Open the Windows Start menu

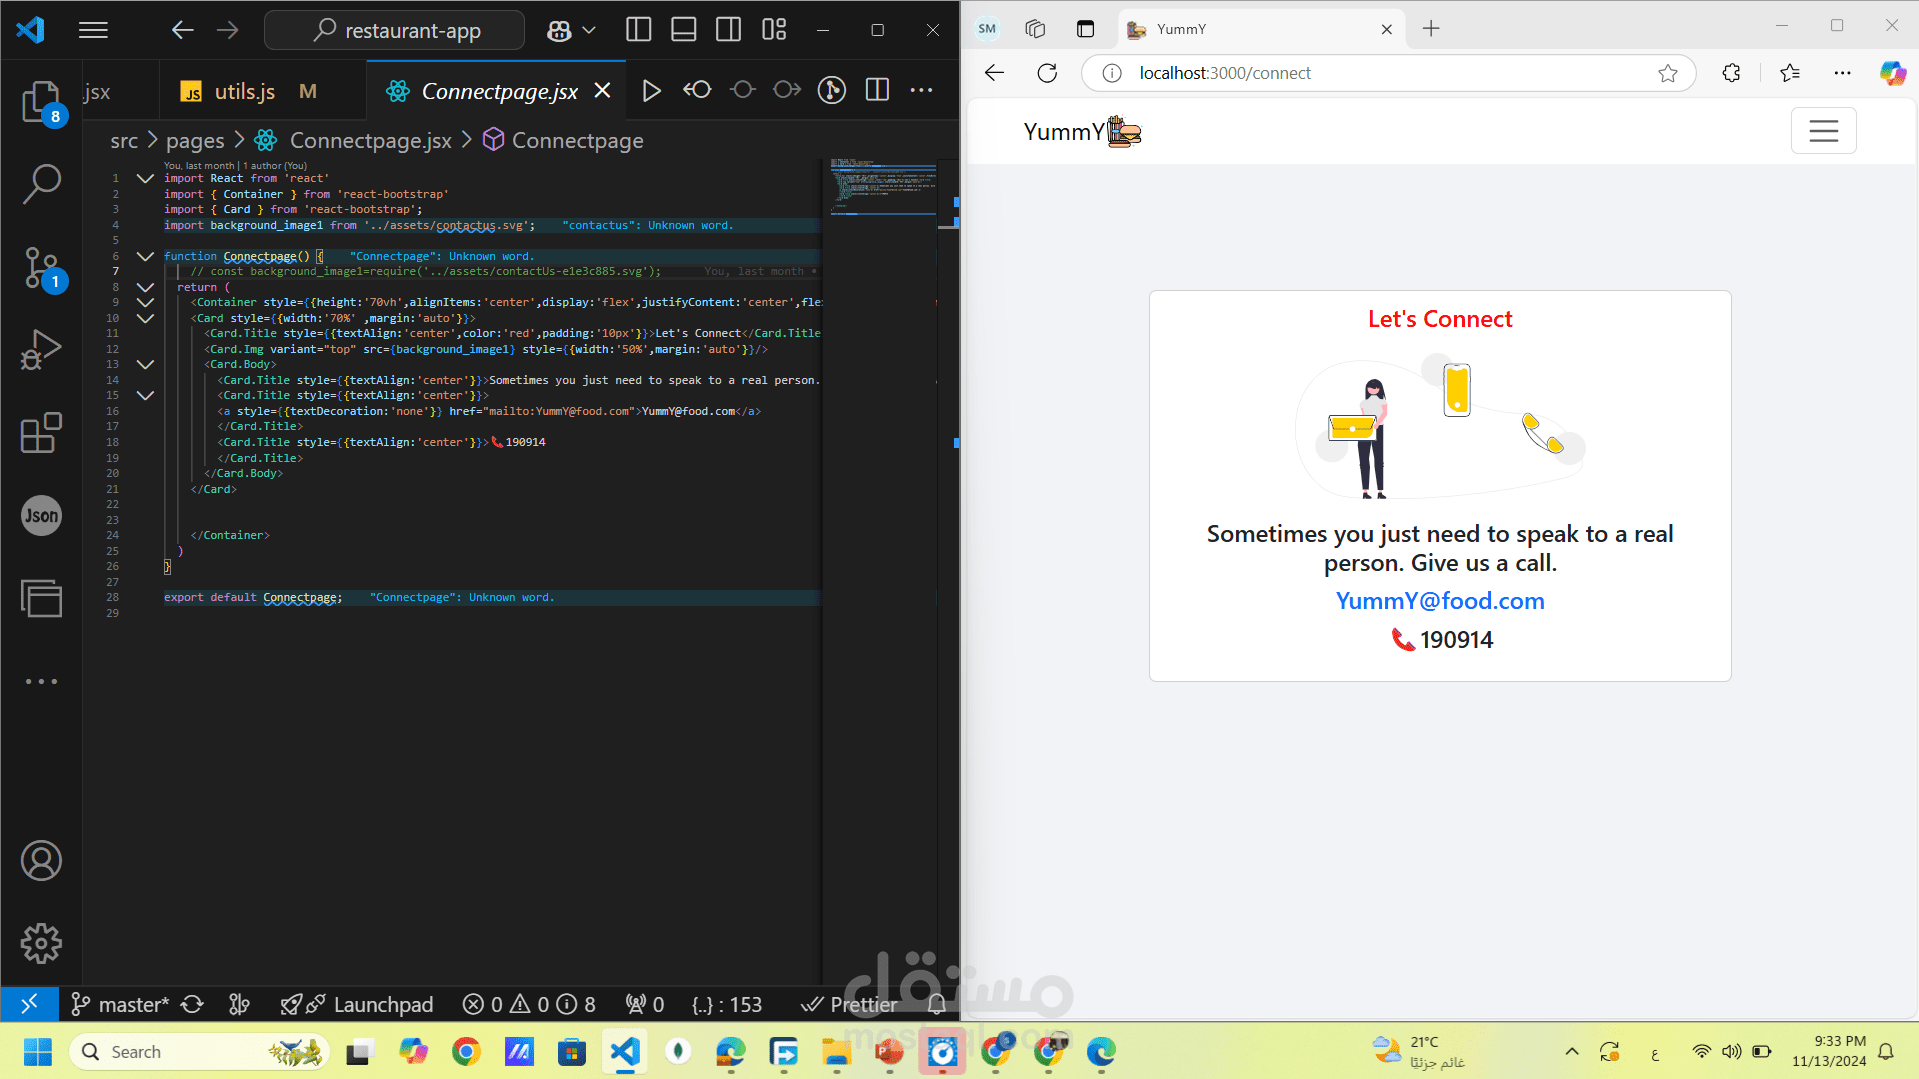pyautogui.click(x=38, y=1051)
